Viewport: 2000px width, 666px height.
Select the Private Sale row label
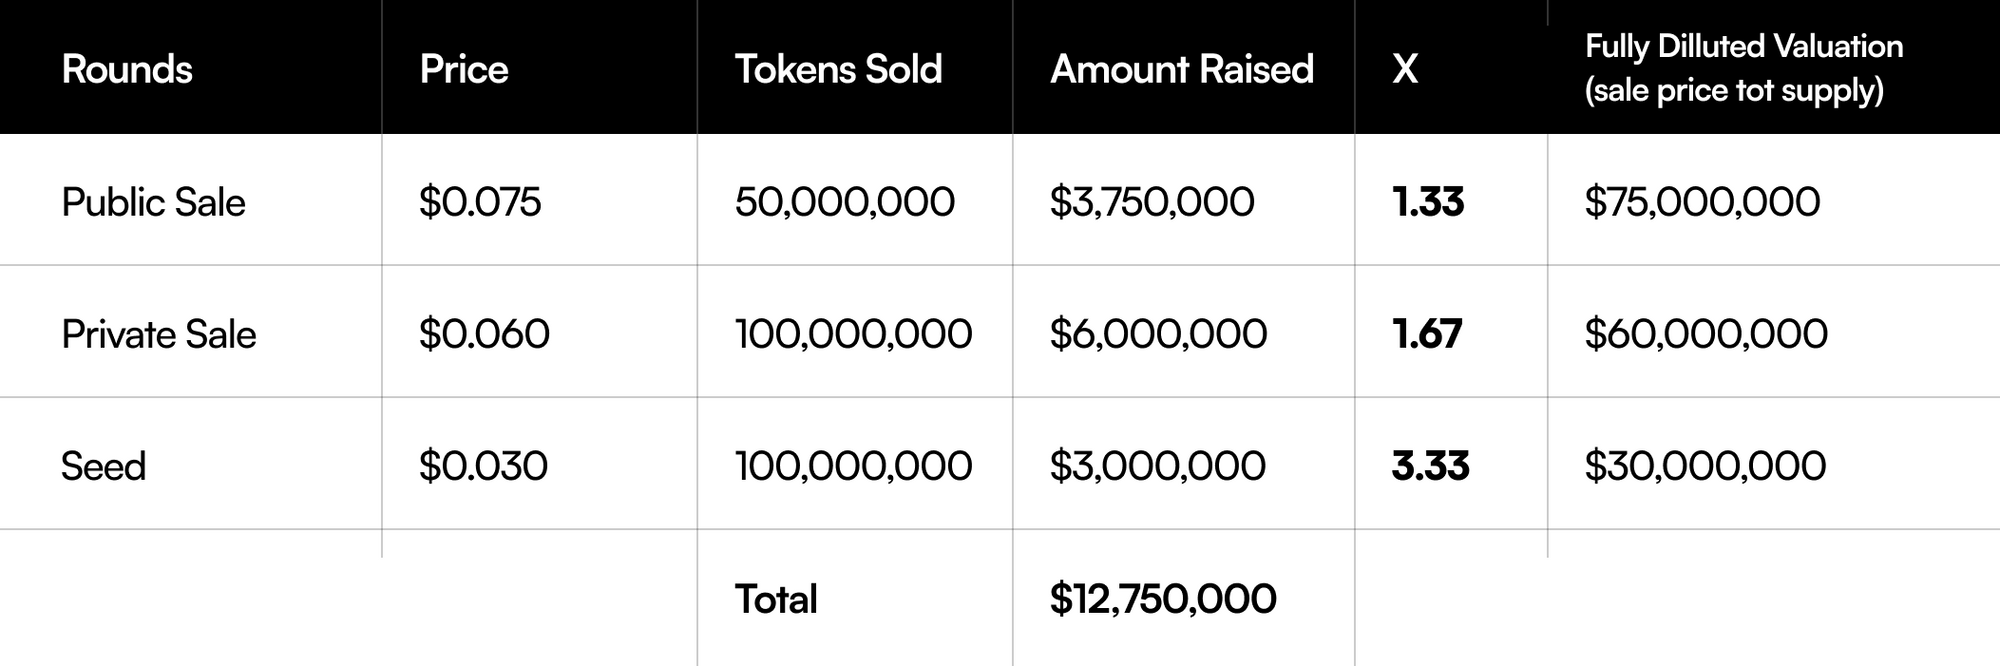(158, 334)
